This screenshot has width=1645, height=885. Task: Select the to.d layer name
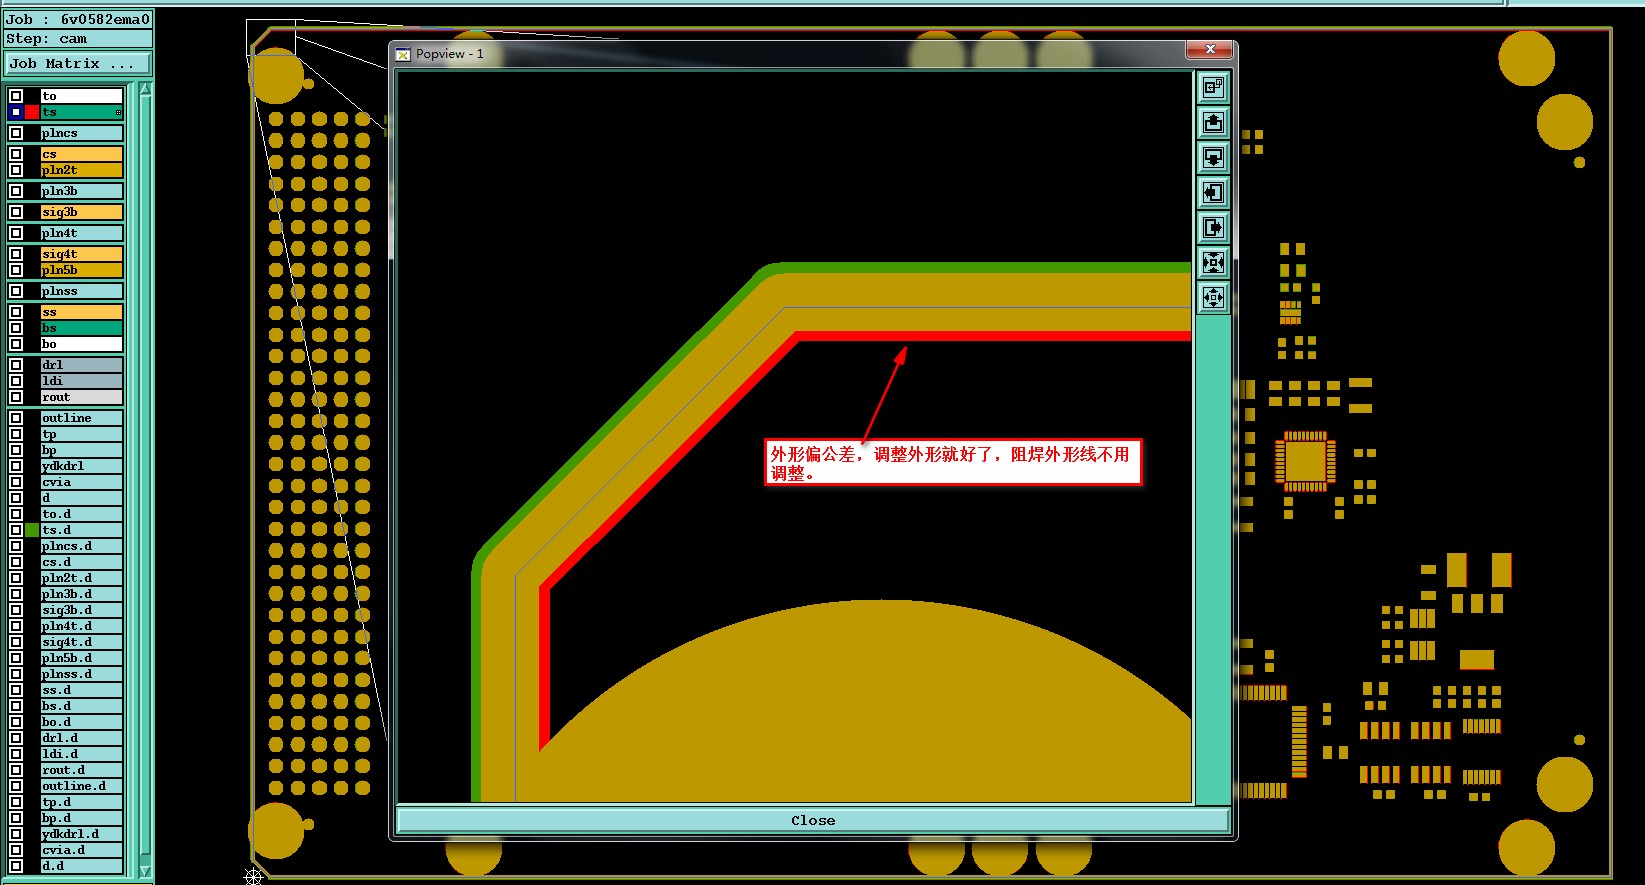point(82,514)
